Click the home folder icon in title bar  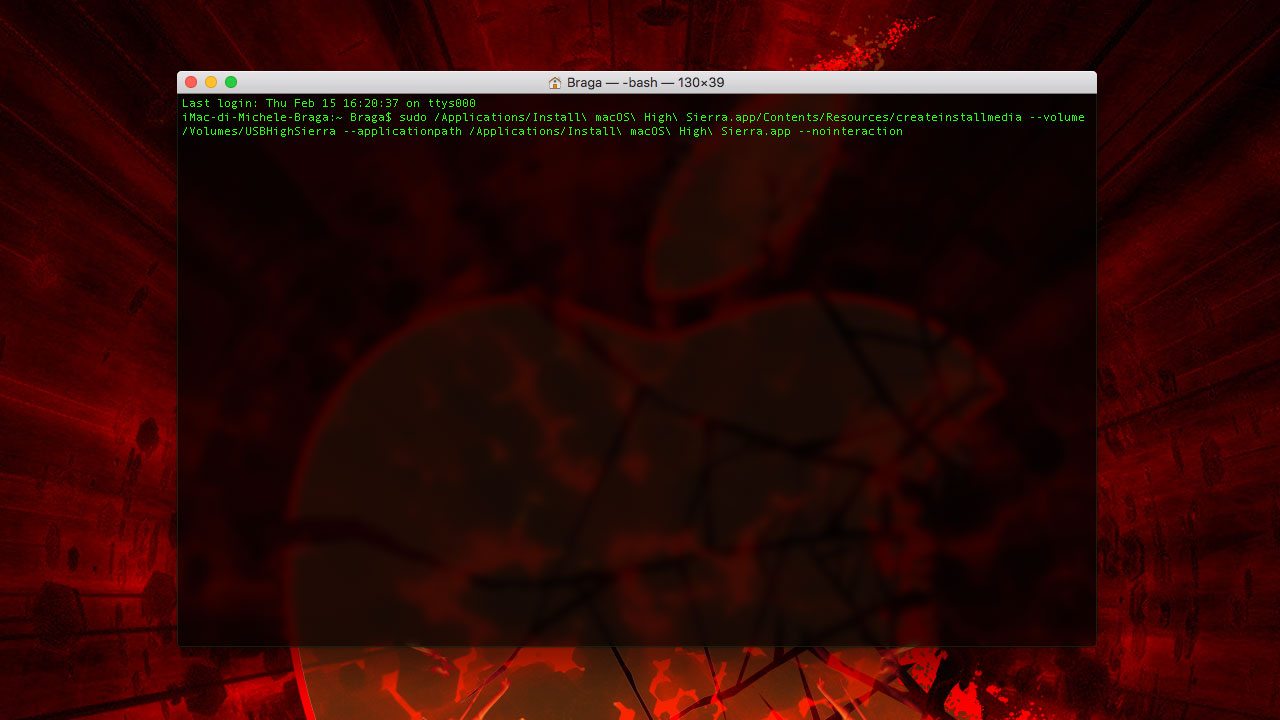pos(555,83)
